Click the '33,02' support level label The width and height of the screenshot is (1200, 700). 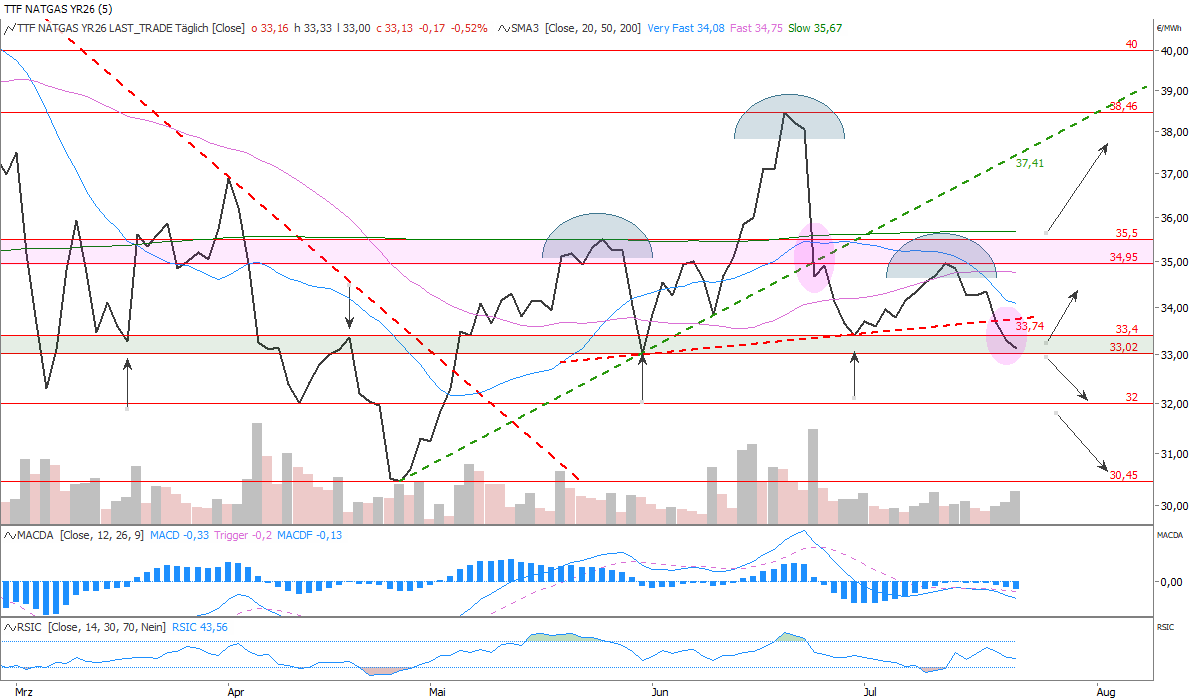coord(1124,347)
